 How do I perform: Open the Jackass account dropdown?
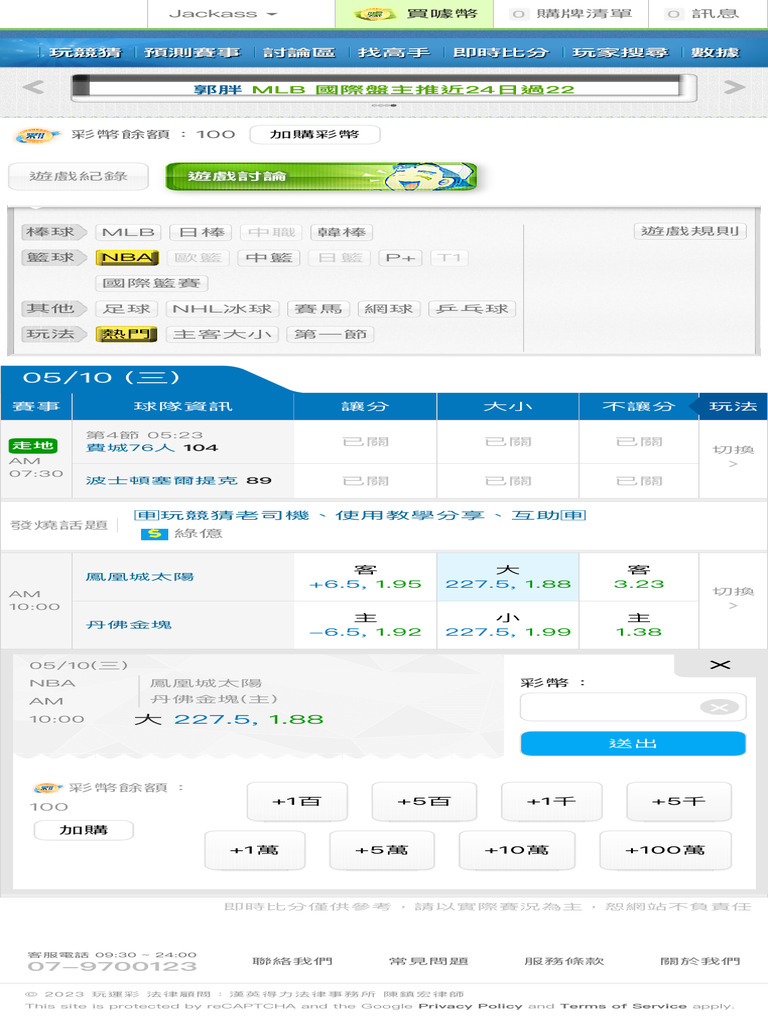223,14
